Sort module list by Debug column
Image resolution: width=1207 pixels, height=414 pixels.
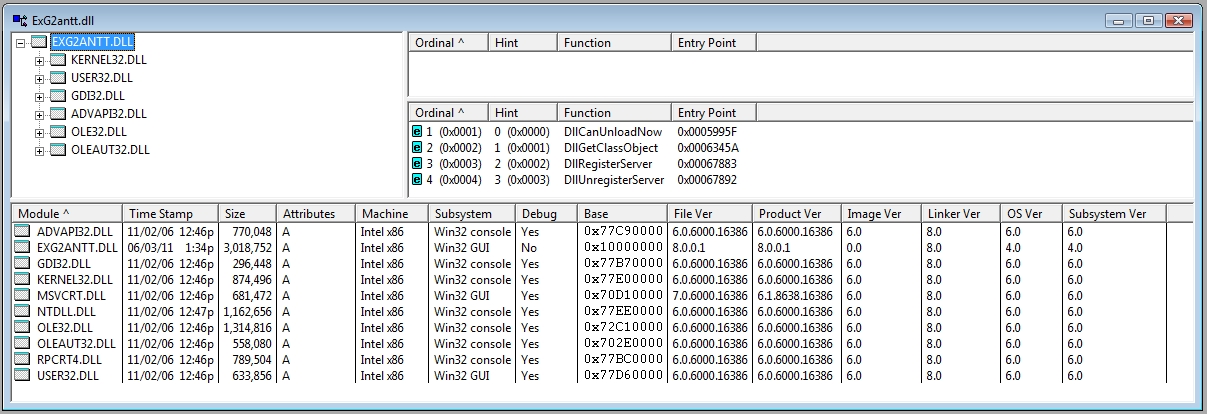[546, 214]
